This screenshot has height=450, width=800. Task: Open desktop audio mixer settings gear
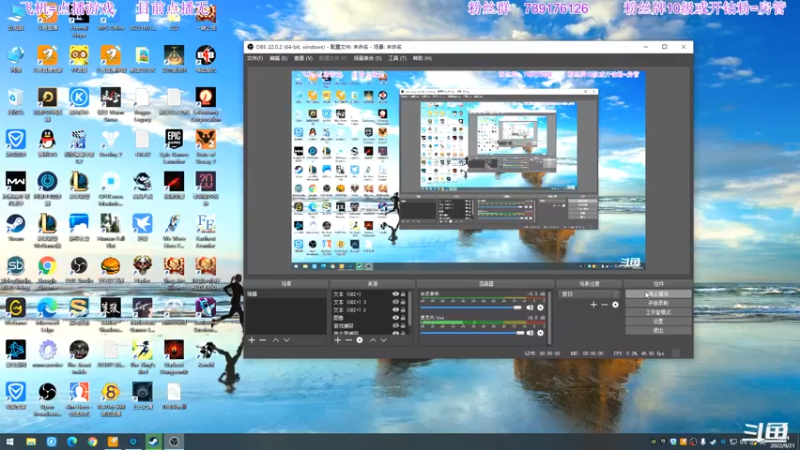540,308
